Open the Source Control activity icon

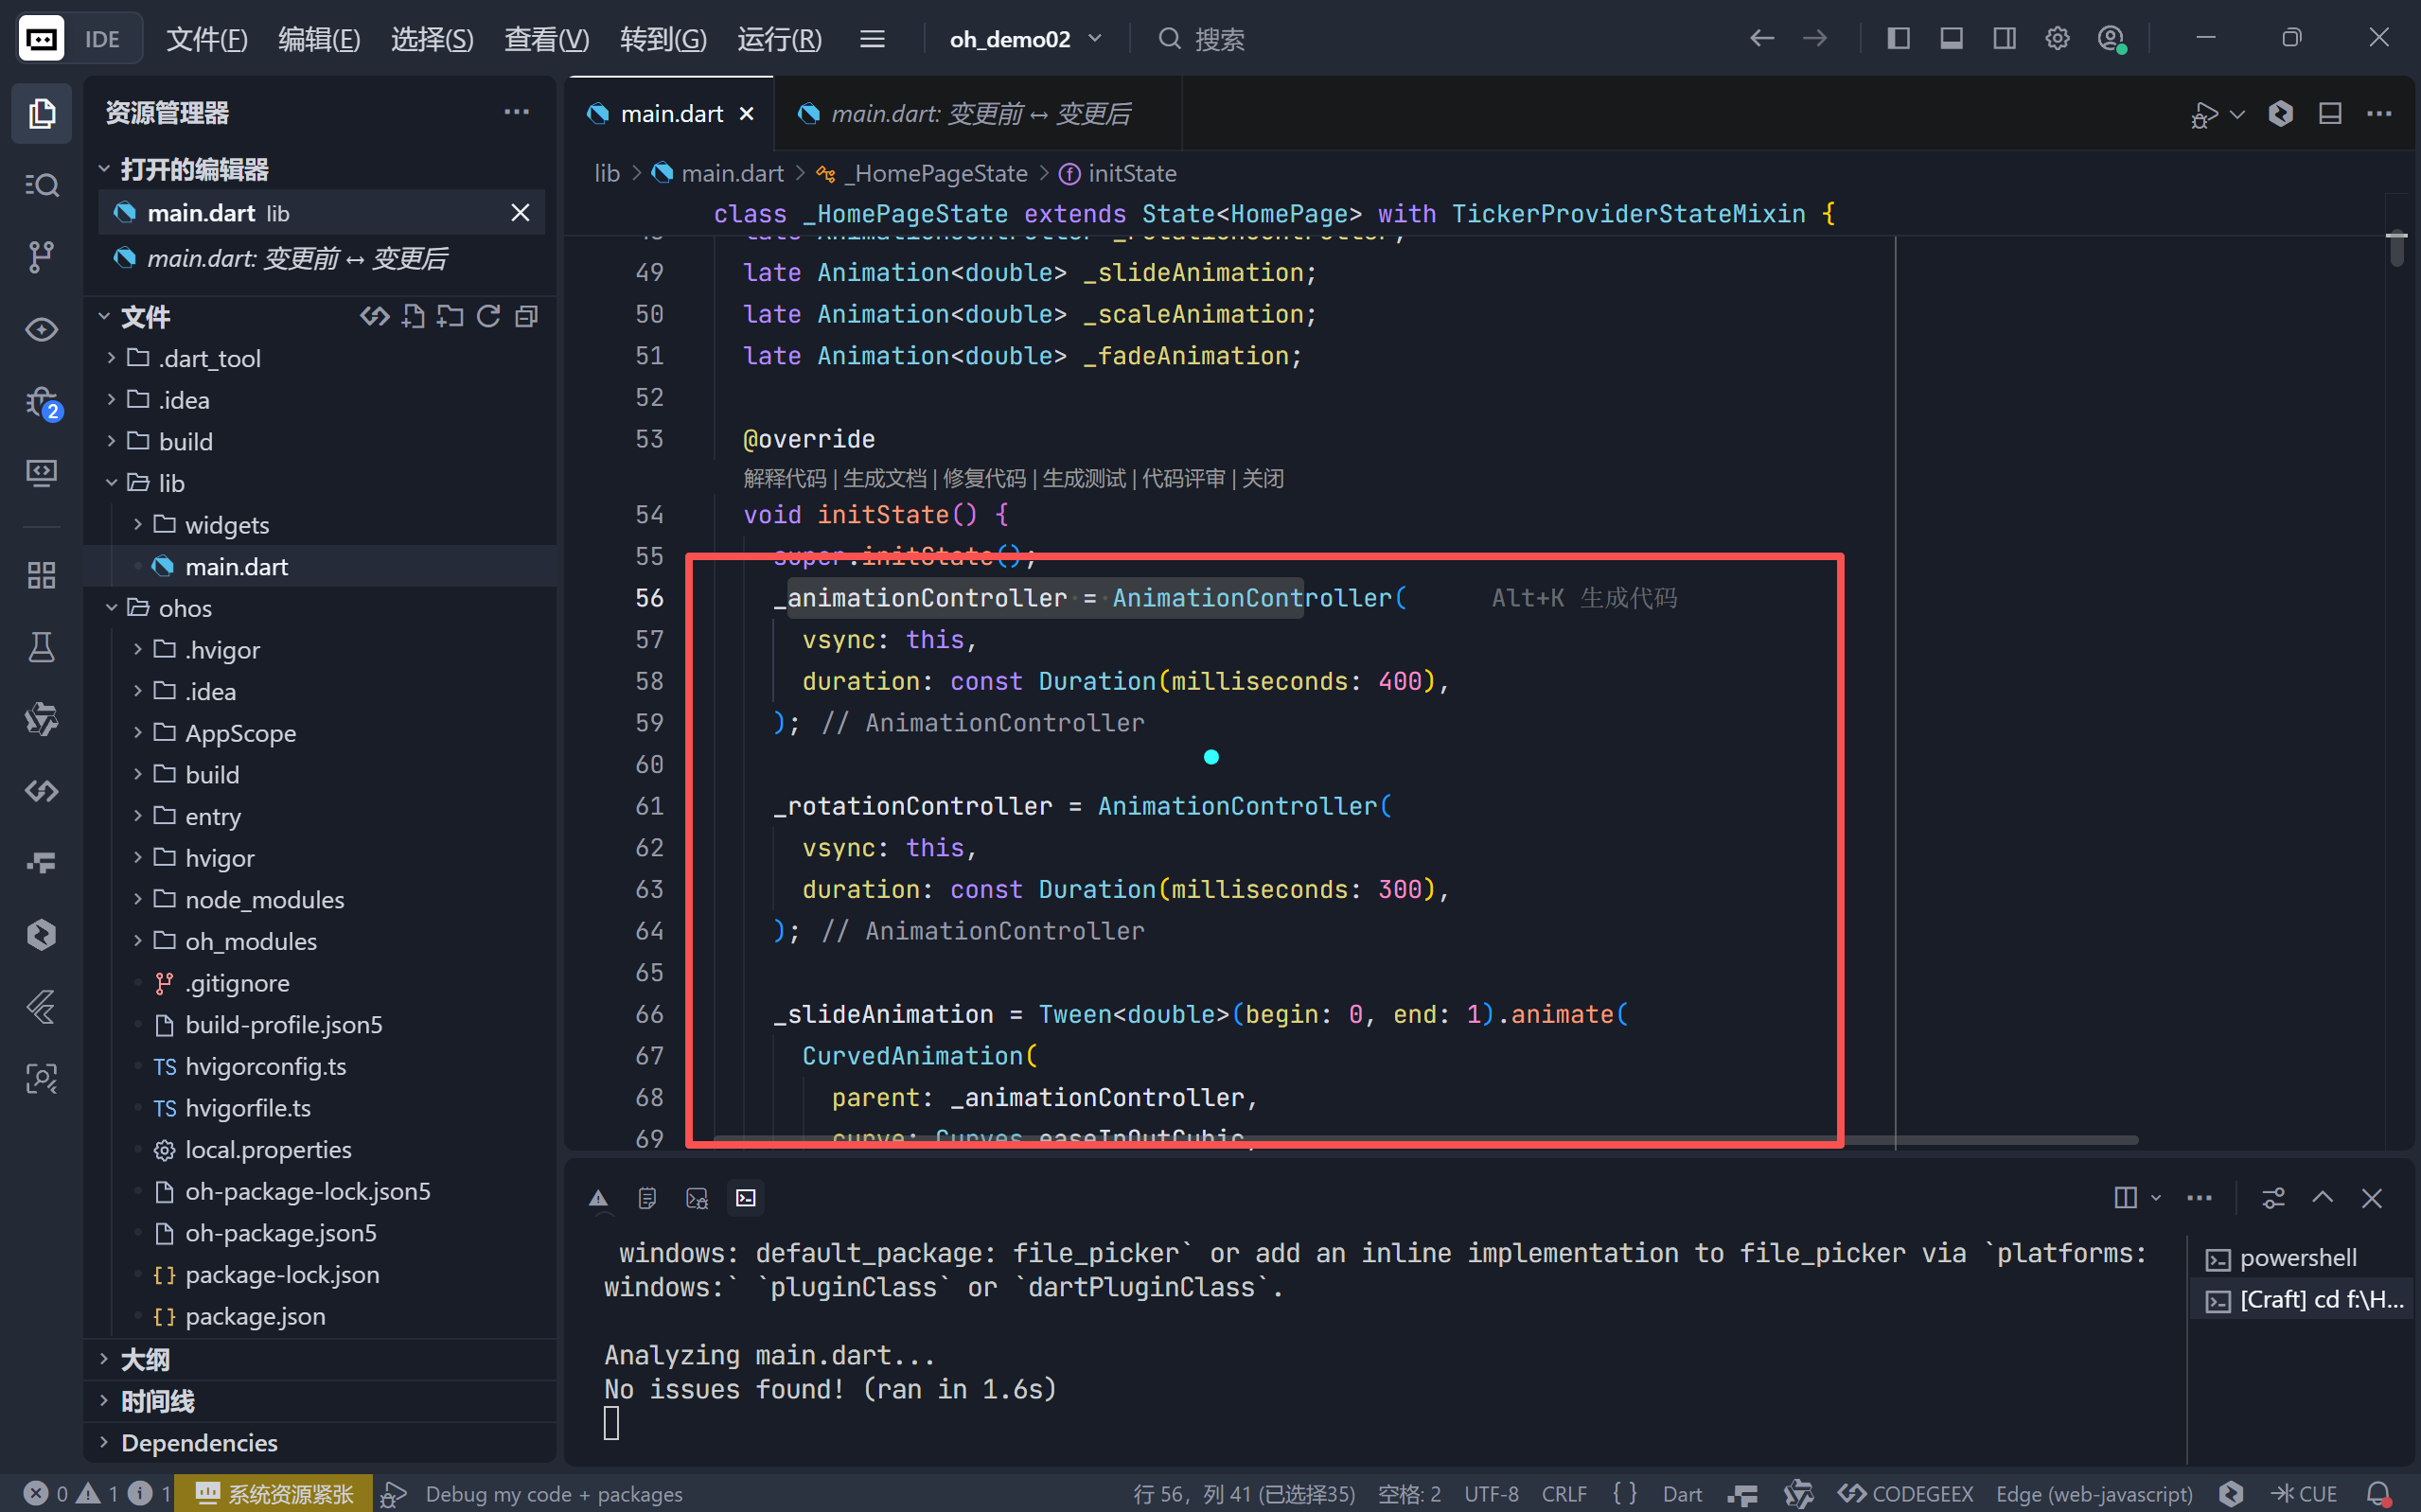(x=41, y=257)
